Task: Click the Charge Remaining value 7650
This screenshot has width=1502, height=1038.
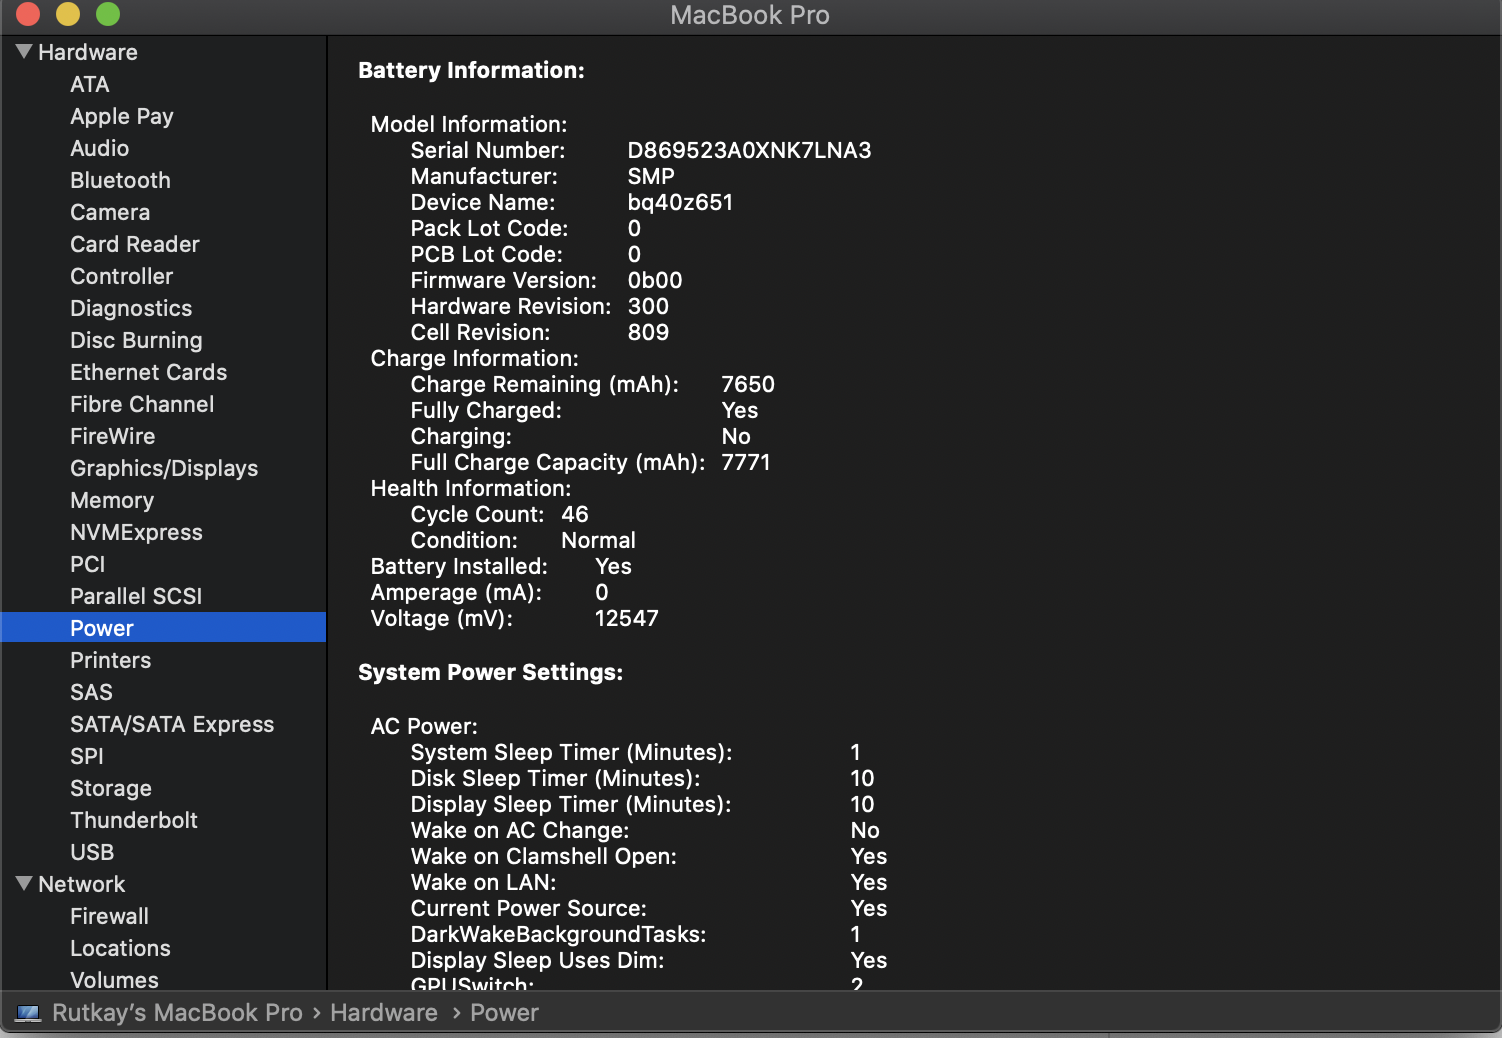Action: 748,384
